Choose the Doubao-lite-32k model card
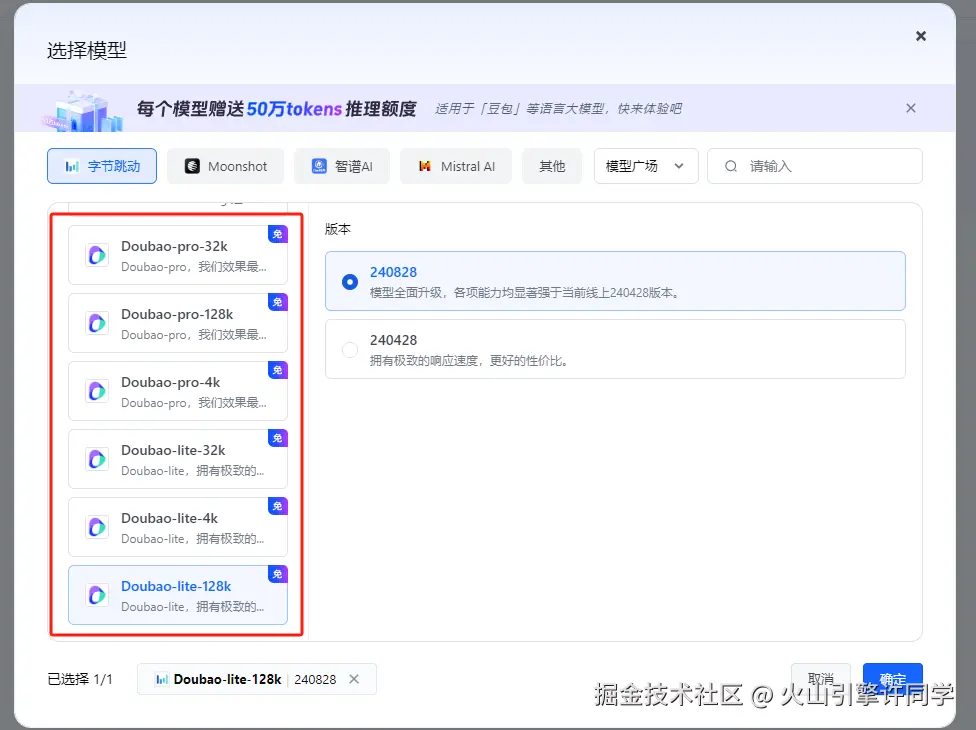The height and width of the screenshot is (730, 976). pos(178,459)
